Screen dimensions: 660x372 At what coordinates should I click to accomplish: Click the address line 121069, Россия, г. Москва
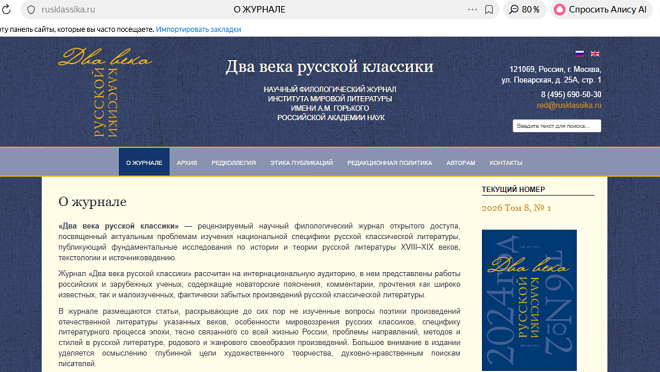(555, 69)
